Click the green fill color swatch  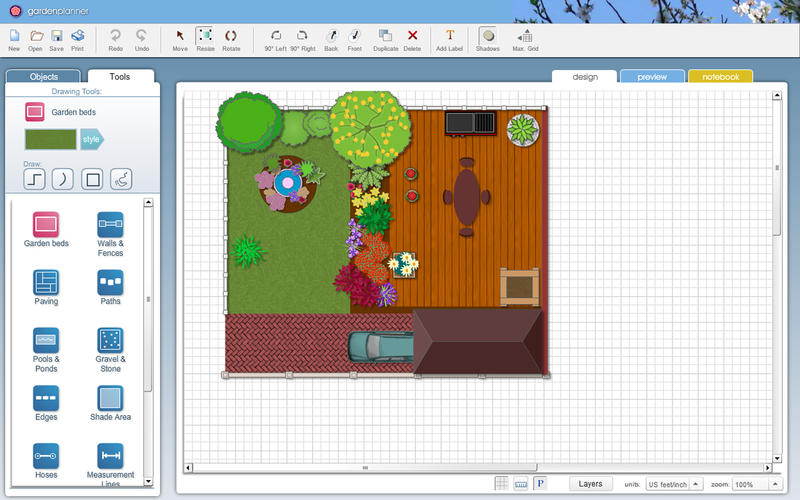(x=50, y=139)
